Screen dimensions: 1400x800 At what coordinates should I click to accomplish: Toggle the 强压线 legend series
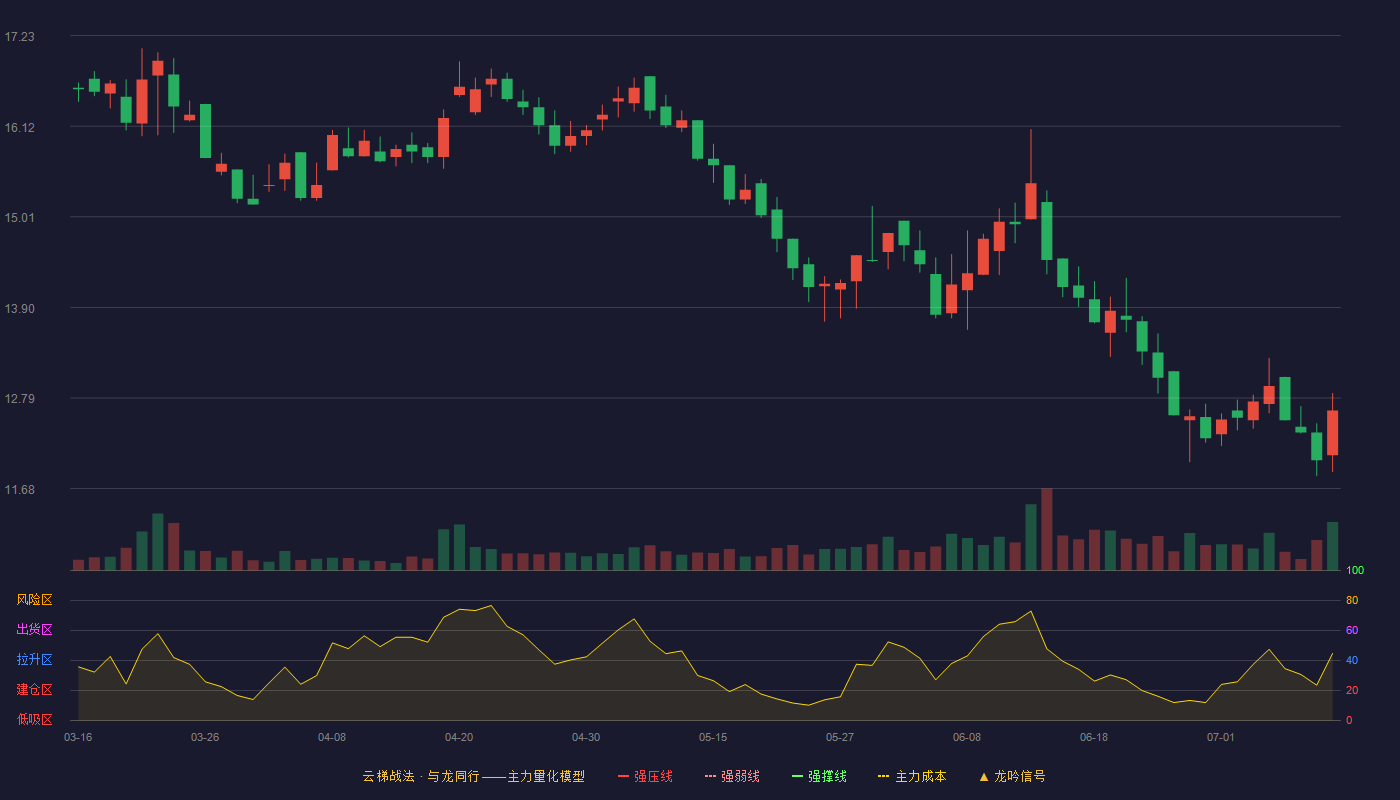coord(645,776)
